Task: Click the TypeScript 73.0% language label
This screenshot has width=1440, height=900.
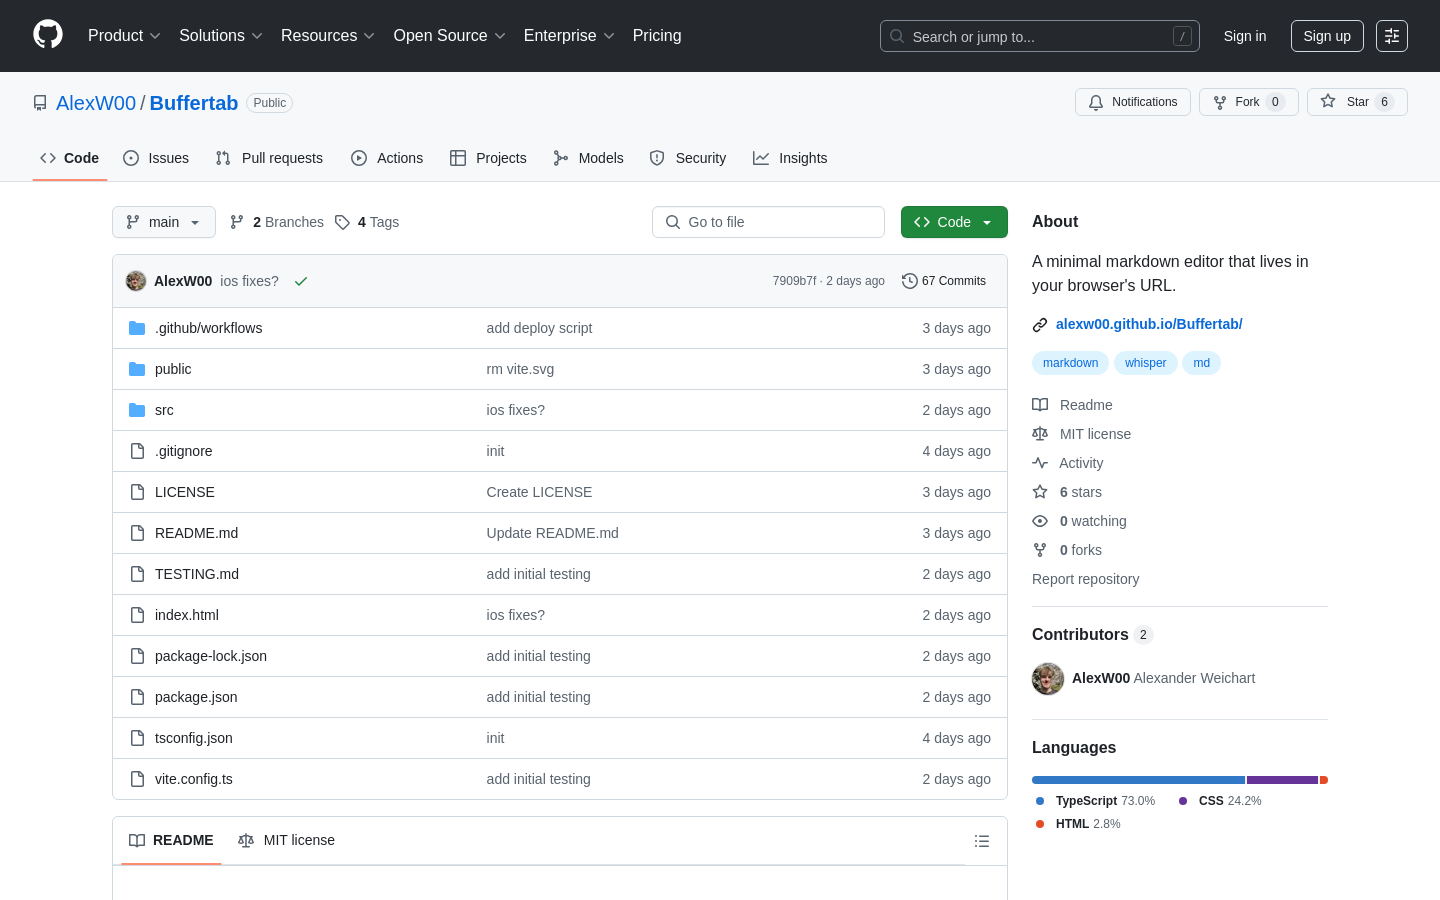Action: point(1096,801)
